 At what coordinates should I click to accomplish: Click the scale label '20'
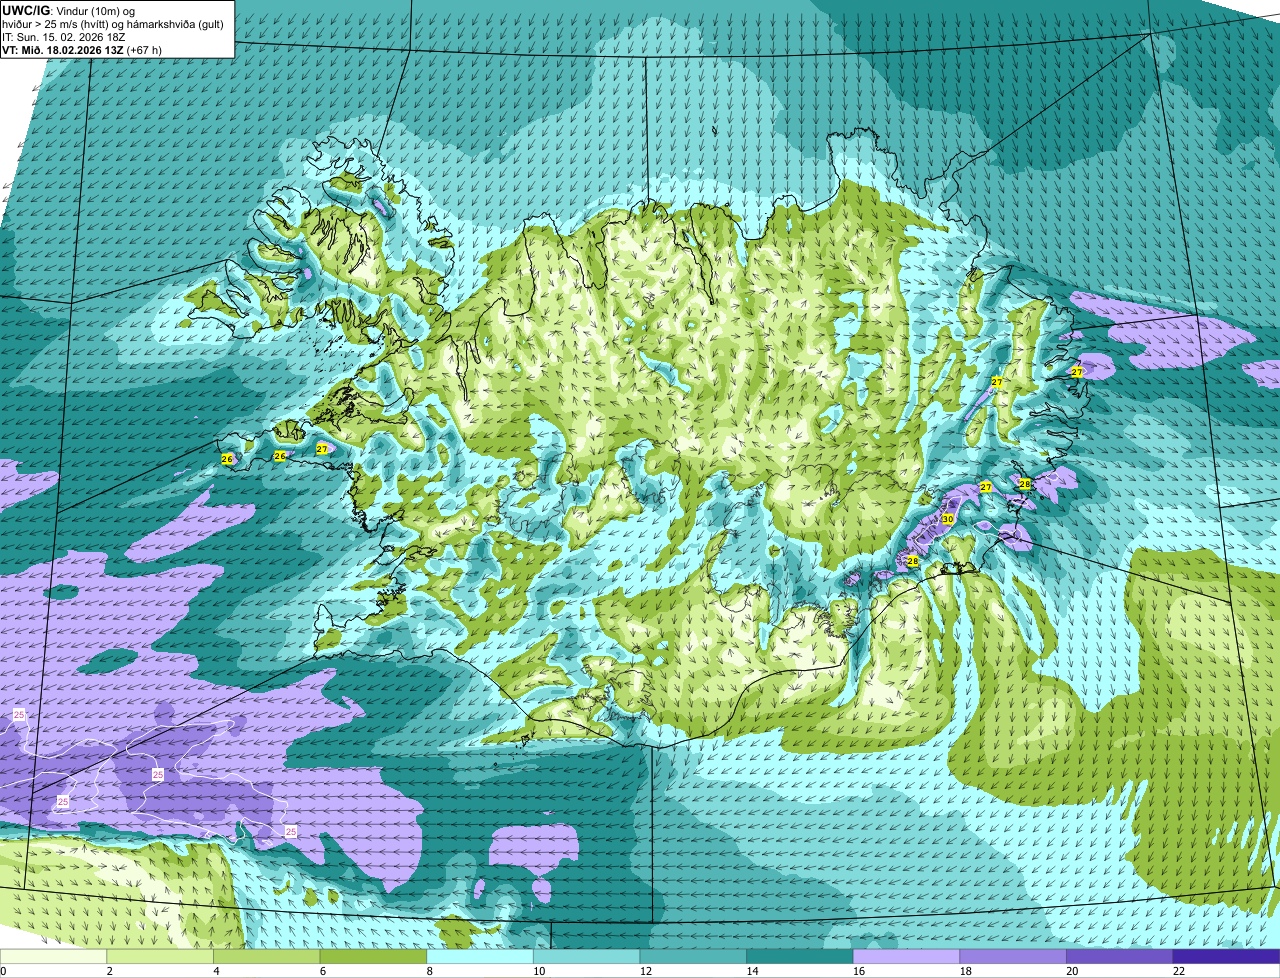(1071, 971)
